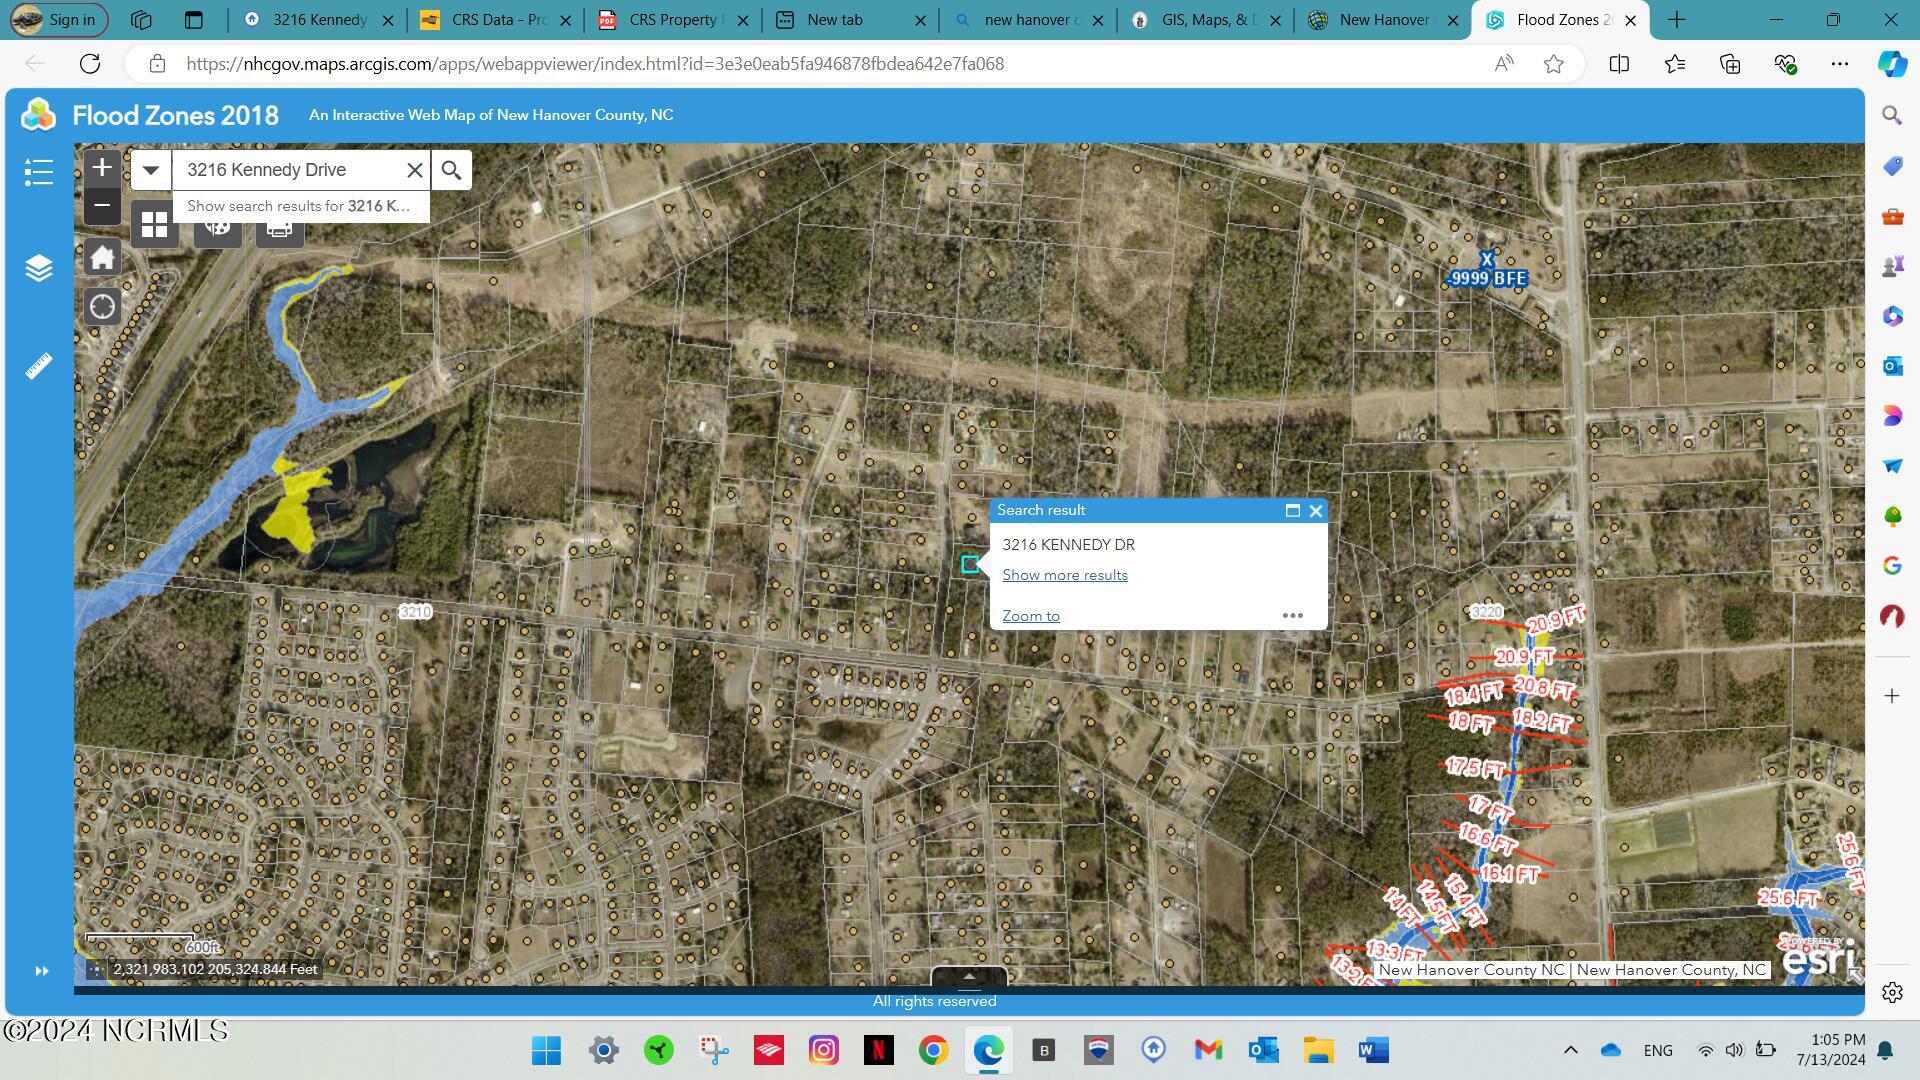Open the tab actions menu icon

194,20
